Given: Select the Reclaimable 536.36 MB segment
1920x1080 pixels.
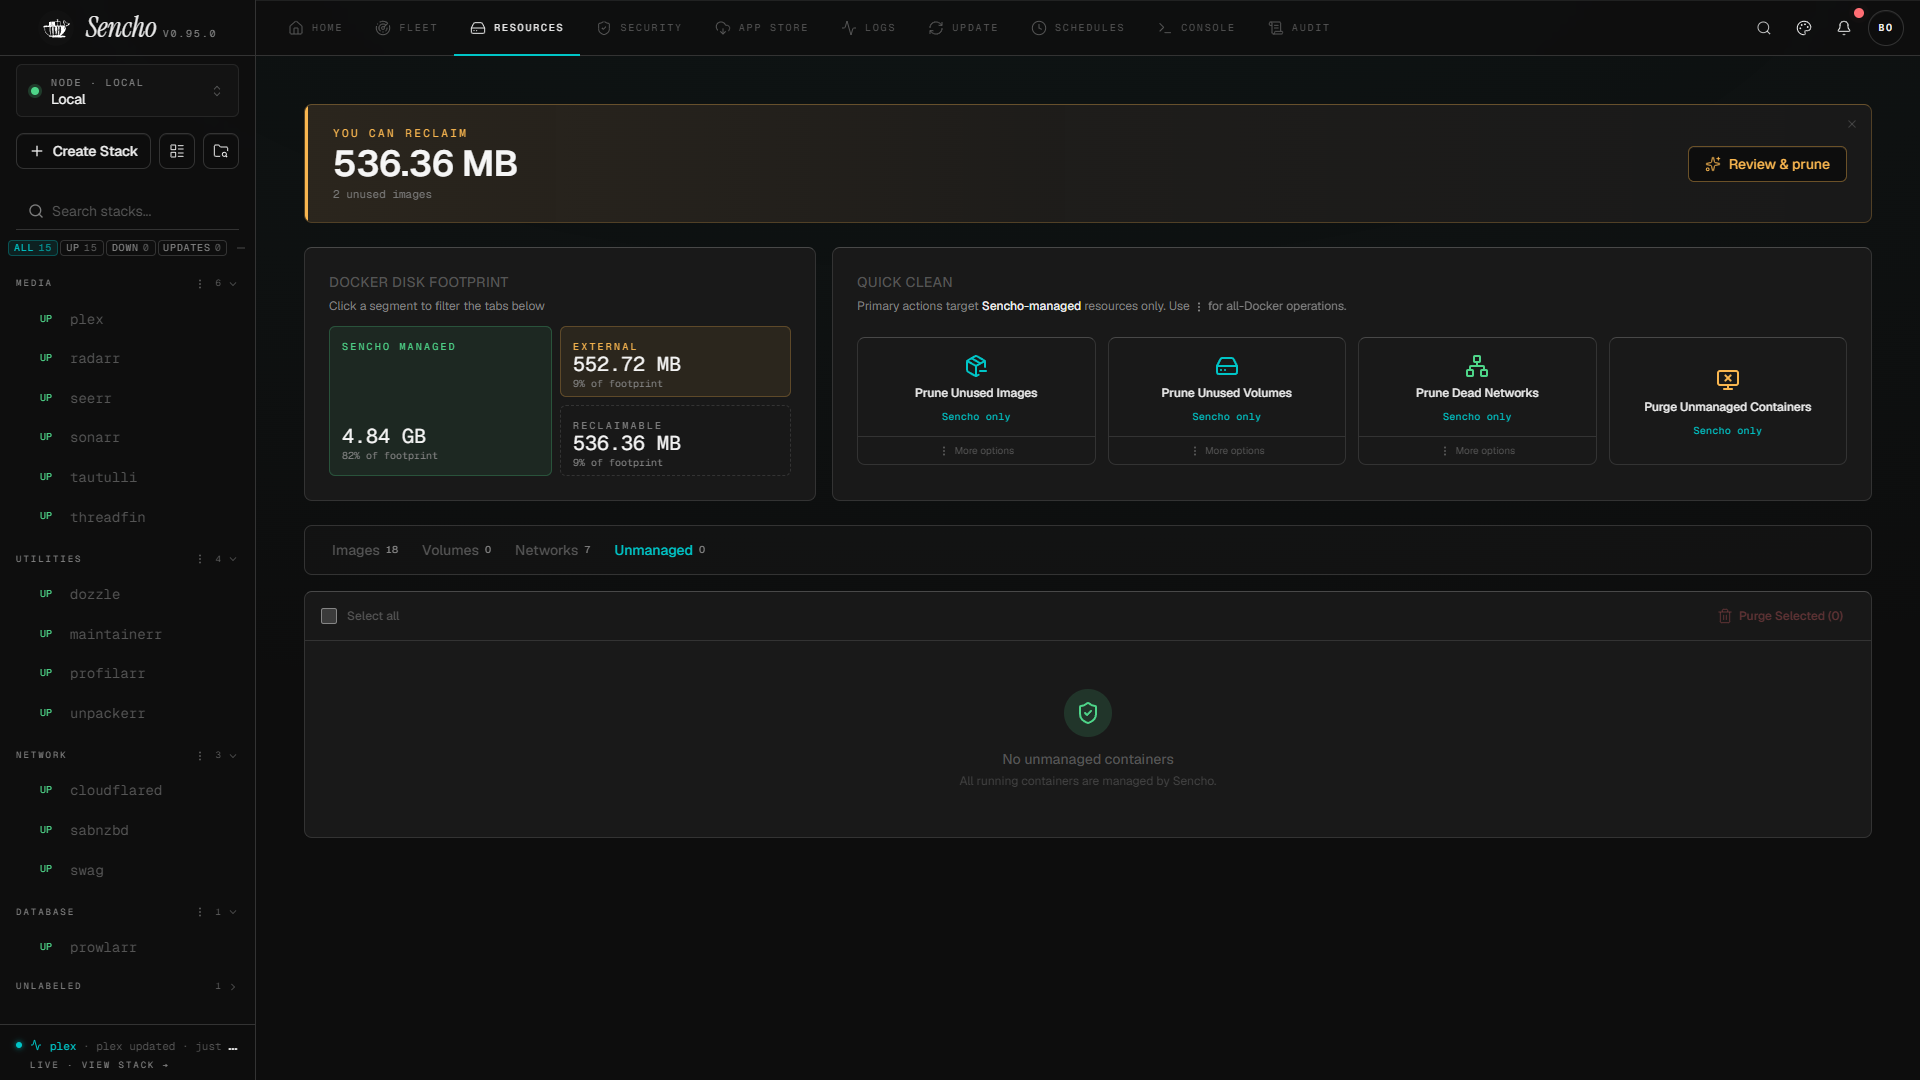Looking at the screenshot, I should click(675, 440).
